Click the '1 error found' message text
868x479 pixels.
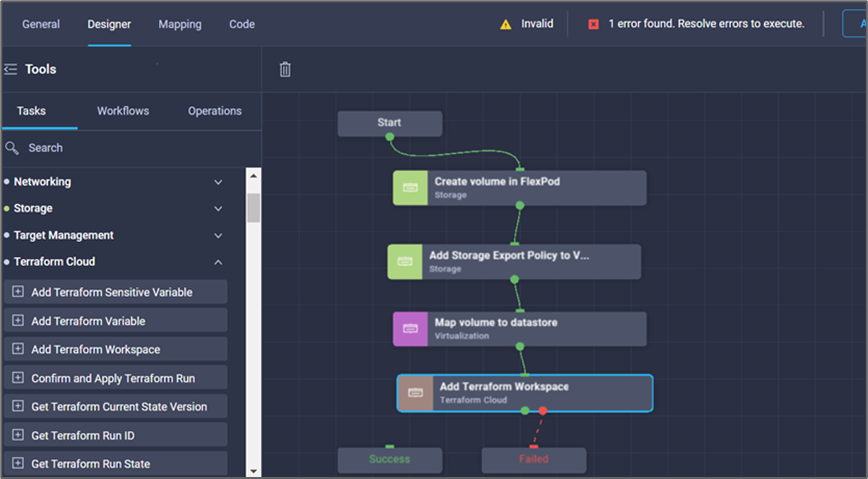click(706, 24)
